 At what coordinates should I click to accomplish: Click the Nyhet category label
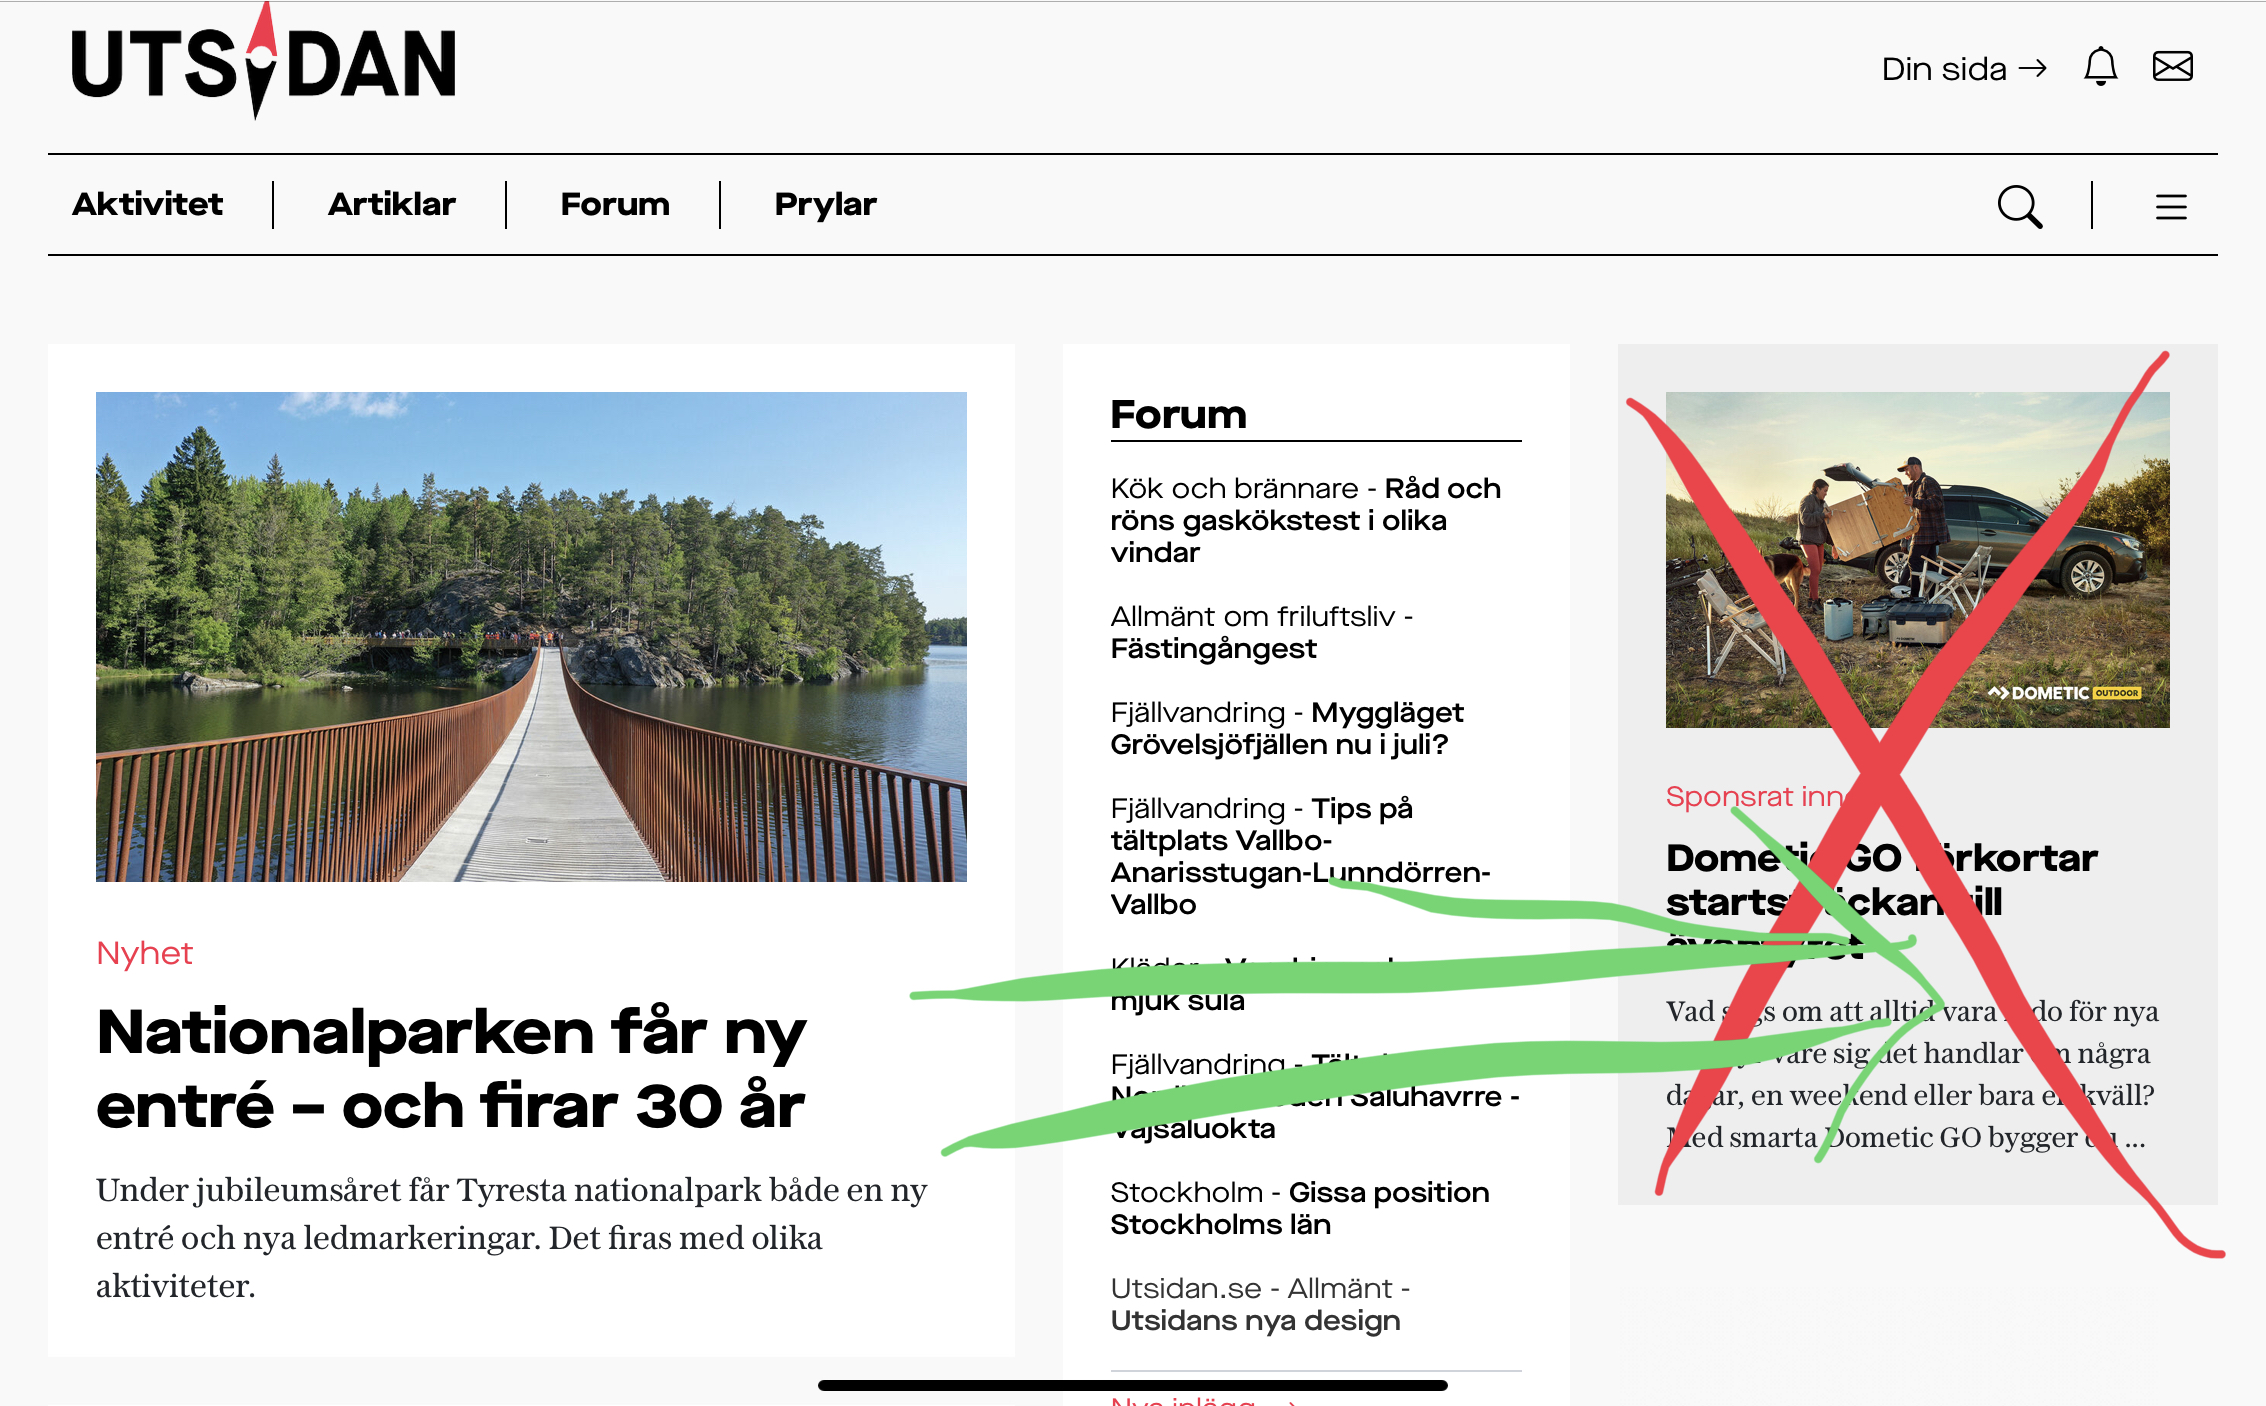pos(144,953)
